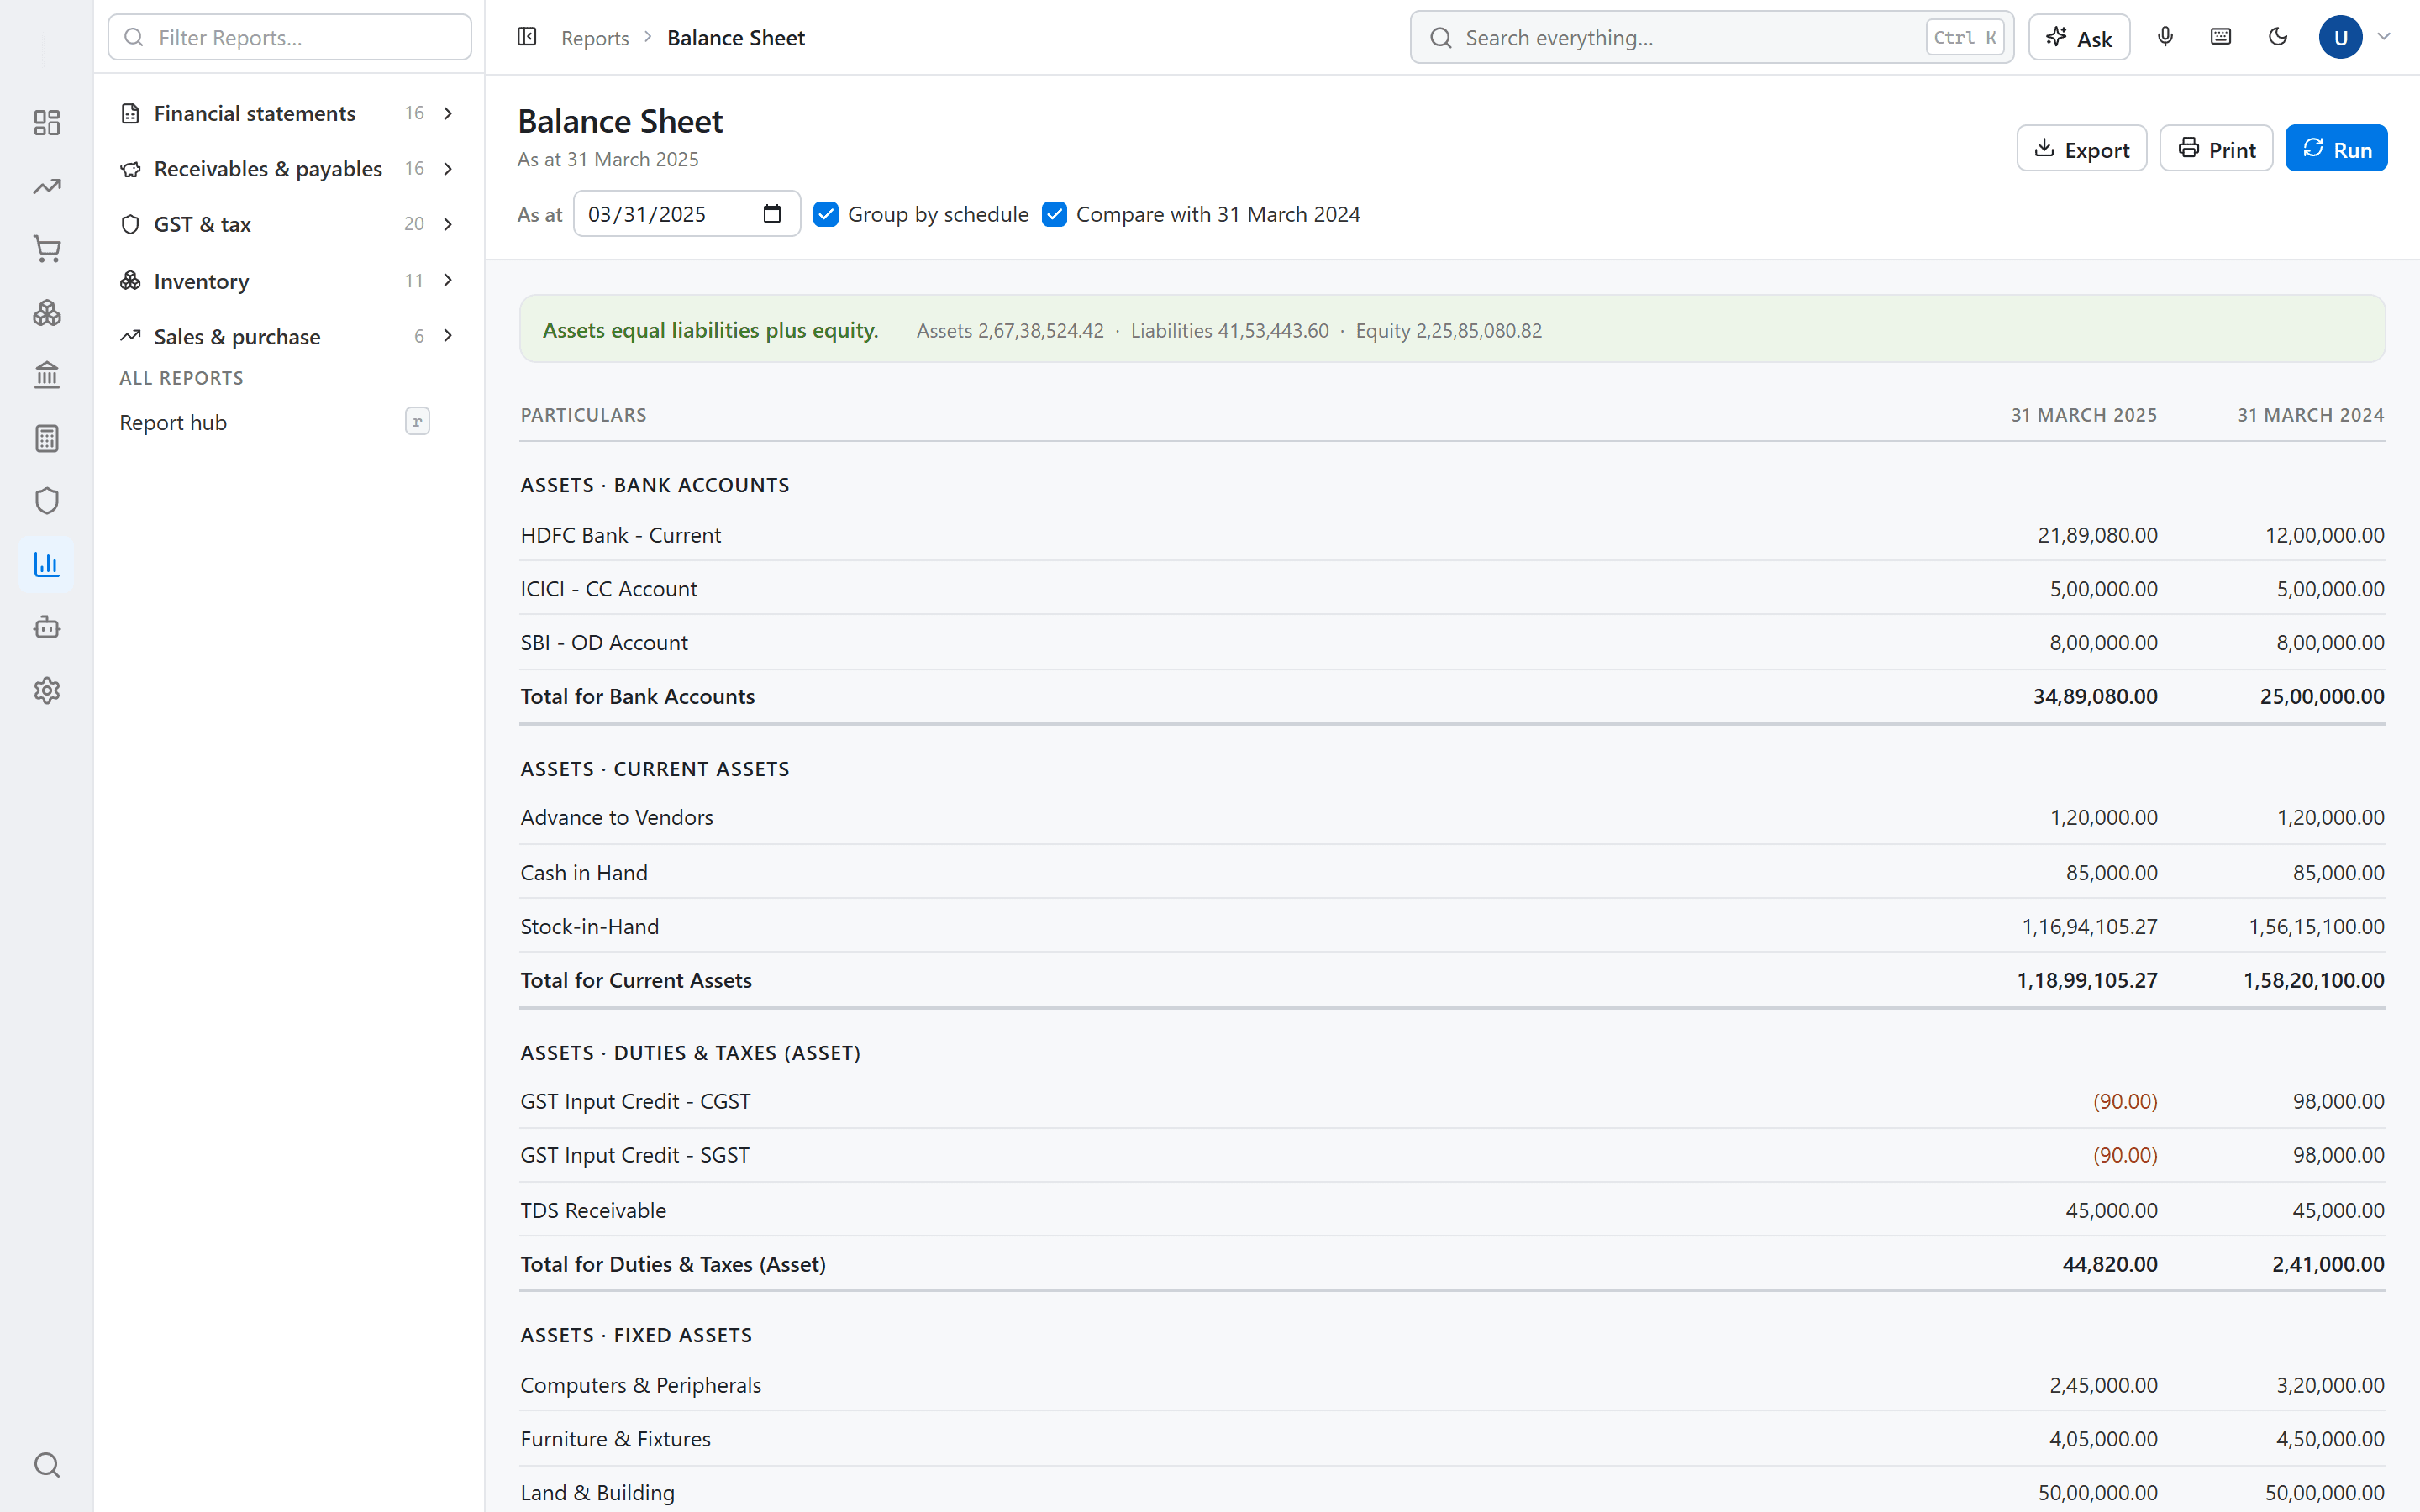This screenshot has height=1512, width=2420.
Task: Select the Stock-in-Hand row label
Action: (x=589, y=927)
